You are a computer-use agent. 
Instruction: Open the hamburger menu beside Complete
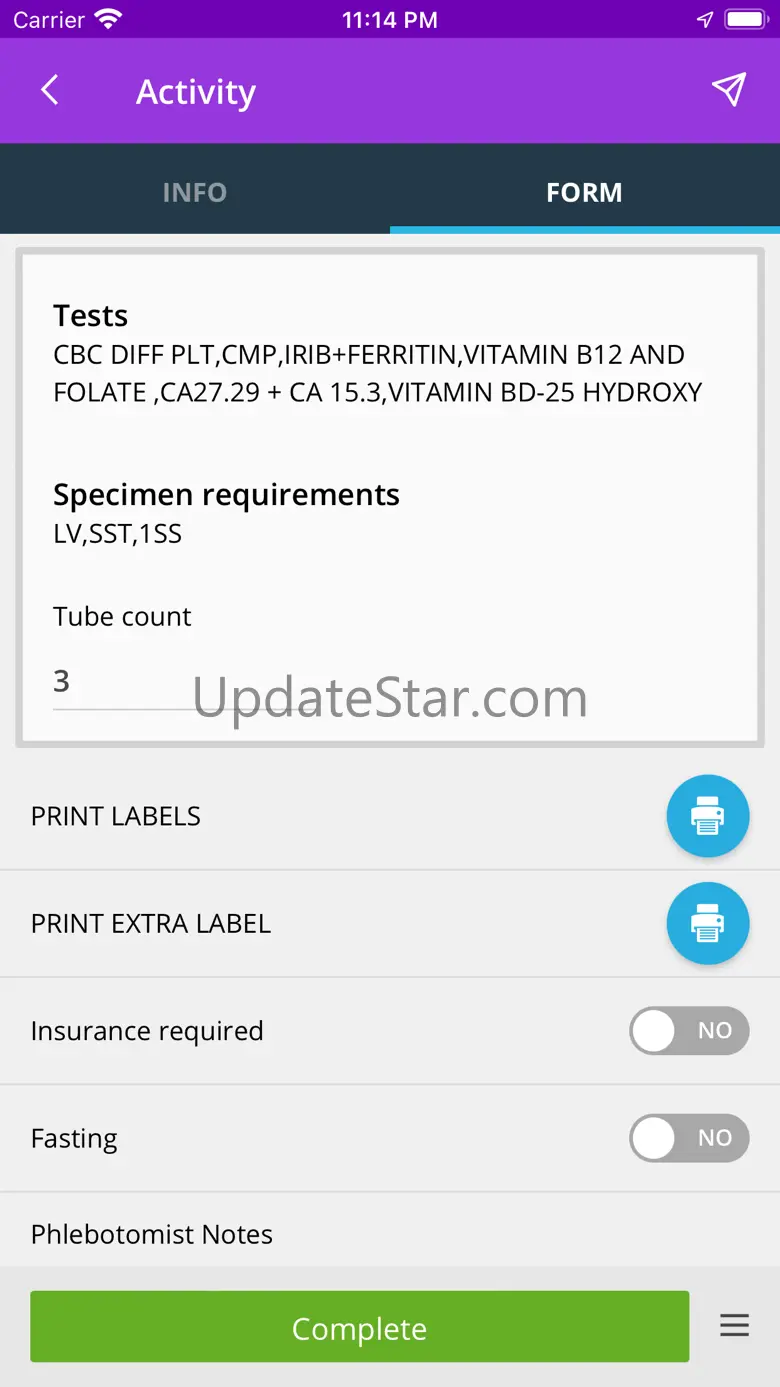pyautogui.click(x=734, y=1327)
